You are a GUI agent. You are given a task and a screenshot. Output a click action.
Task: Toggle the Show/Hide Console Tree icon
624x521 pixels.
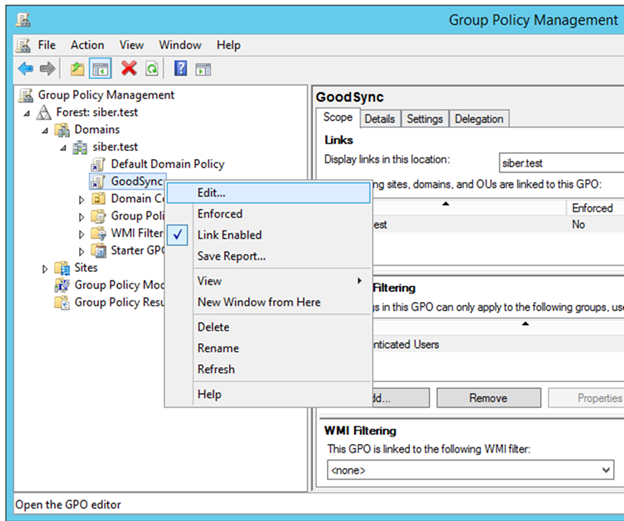pyautogui.click(x=100, y=69)
